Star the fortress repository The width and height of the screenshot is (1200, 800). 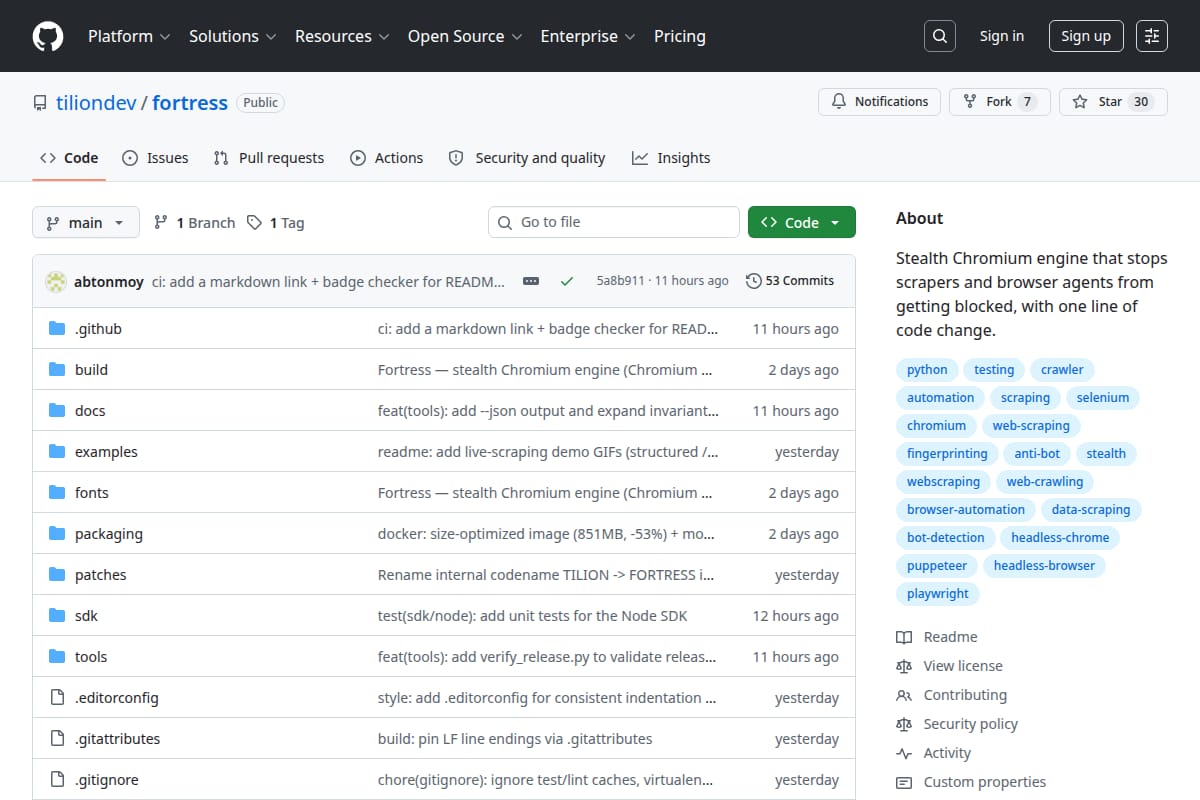click(1113, 102)
